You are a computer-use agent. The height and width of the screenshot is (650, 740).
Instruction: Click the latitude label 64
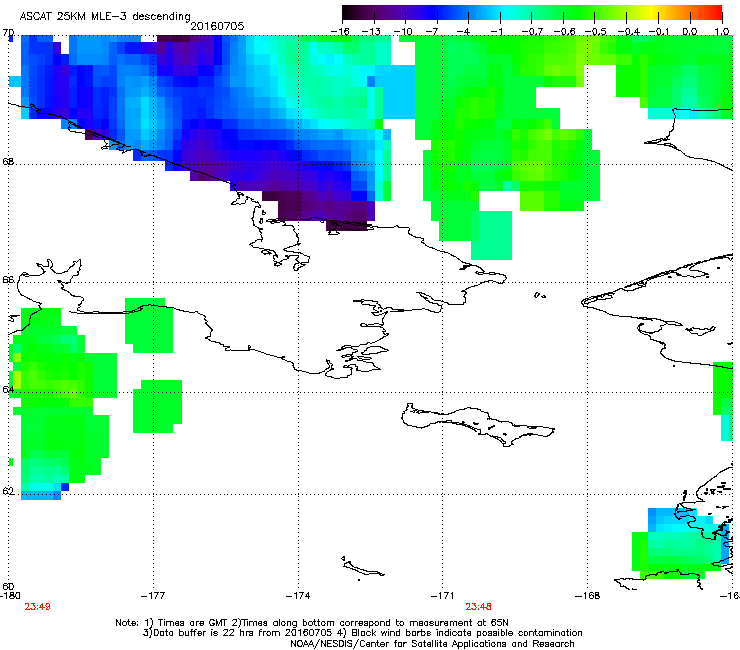point(8,389)
